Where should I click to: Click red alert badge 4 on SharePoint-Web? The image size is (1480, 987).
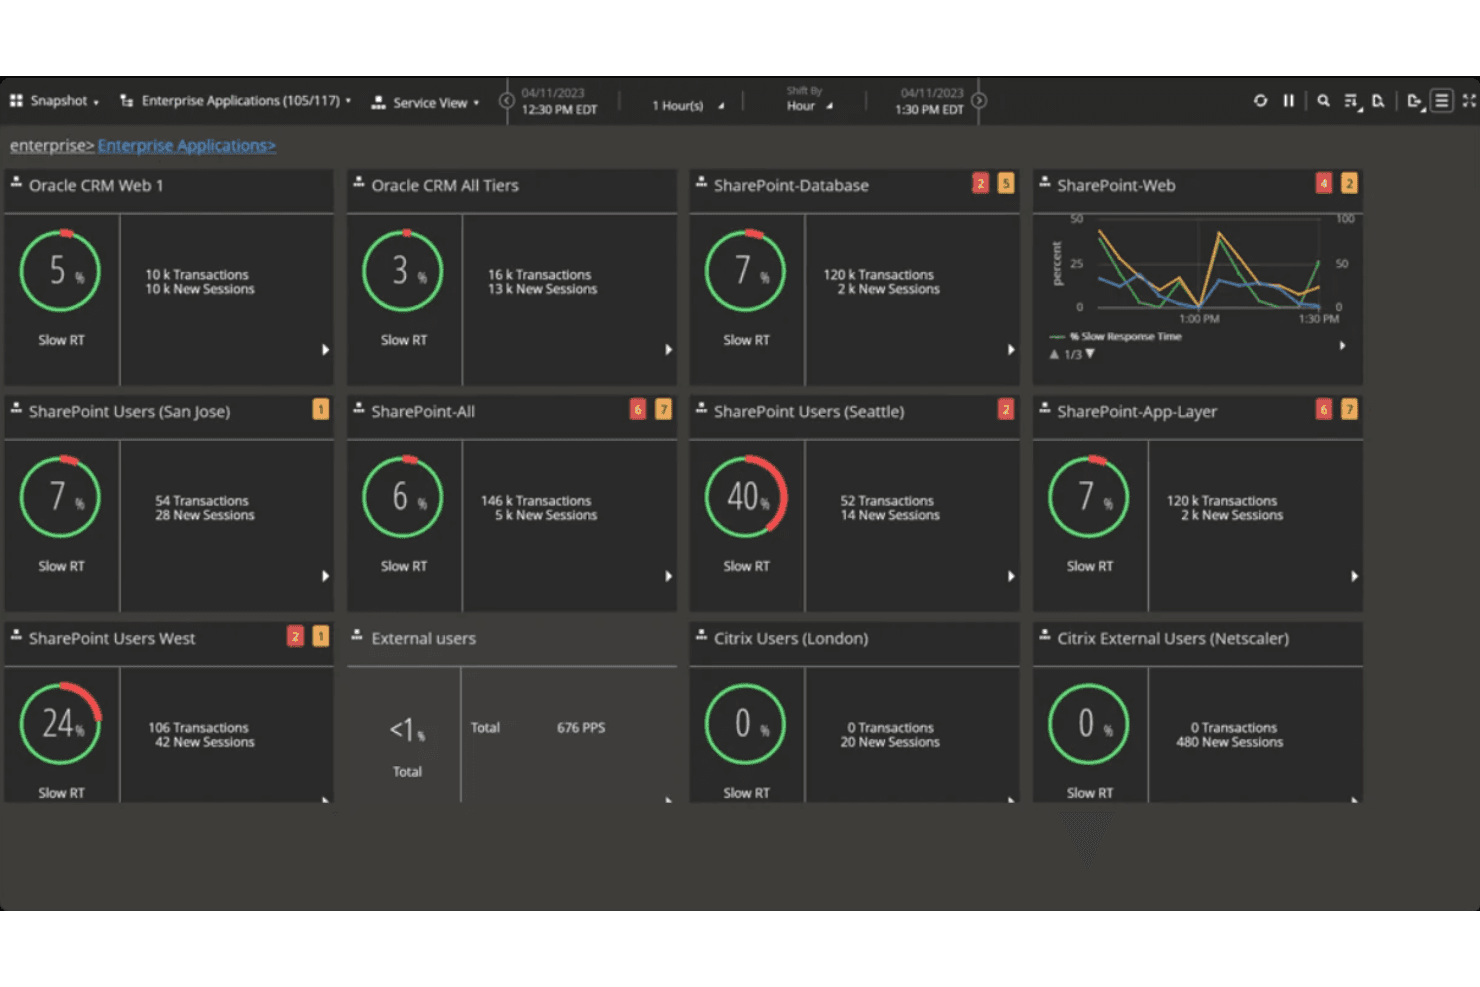coord(1324,183)
